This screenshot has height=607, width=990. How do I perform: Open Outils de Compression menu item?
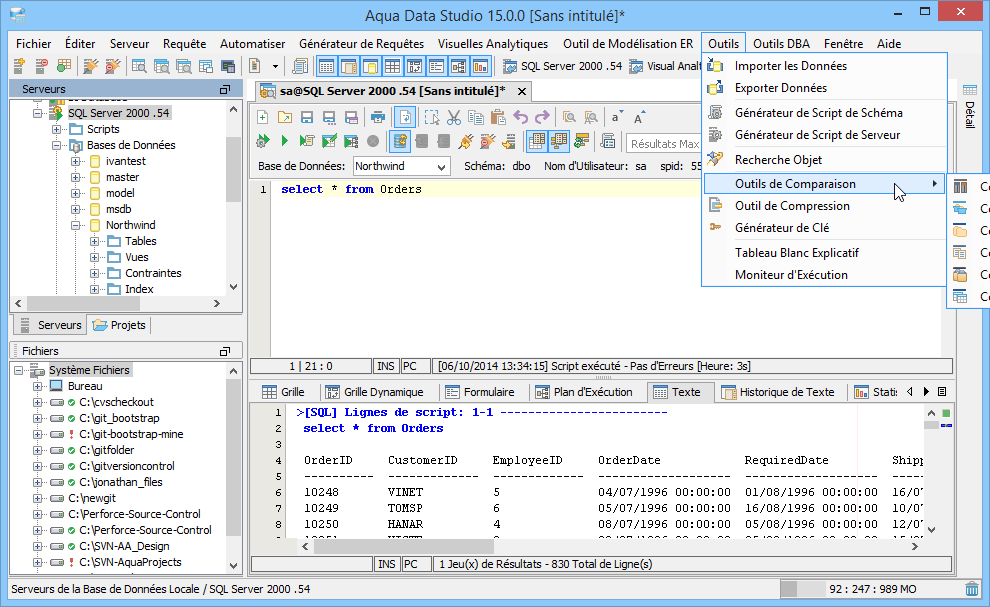792,206
